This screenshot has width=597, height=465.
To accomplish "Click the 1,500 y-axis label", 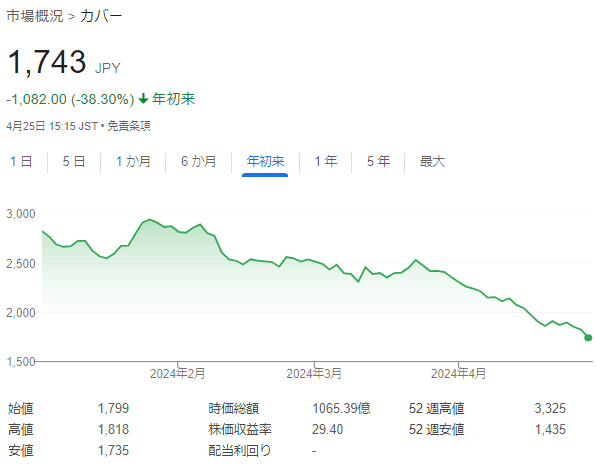I will (x=21, y=362).
